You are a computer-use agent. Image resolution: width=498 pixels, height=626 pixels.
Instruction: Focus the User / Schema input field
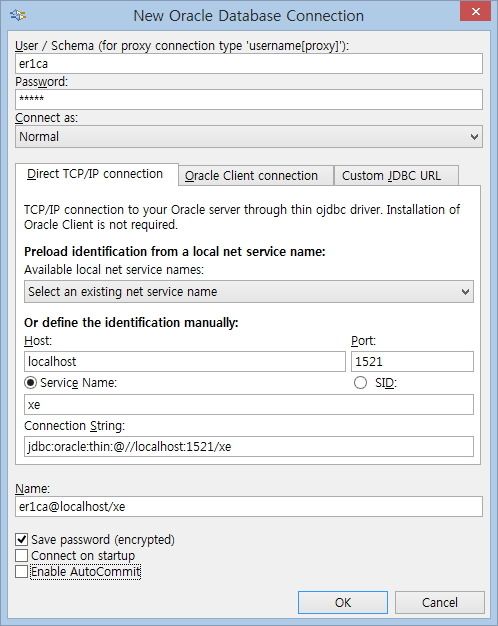(249, 63)
